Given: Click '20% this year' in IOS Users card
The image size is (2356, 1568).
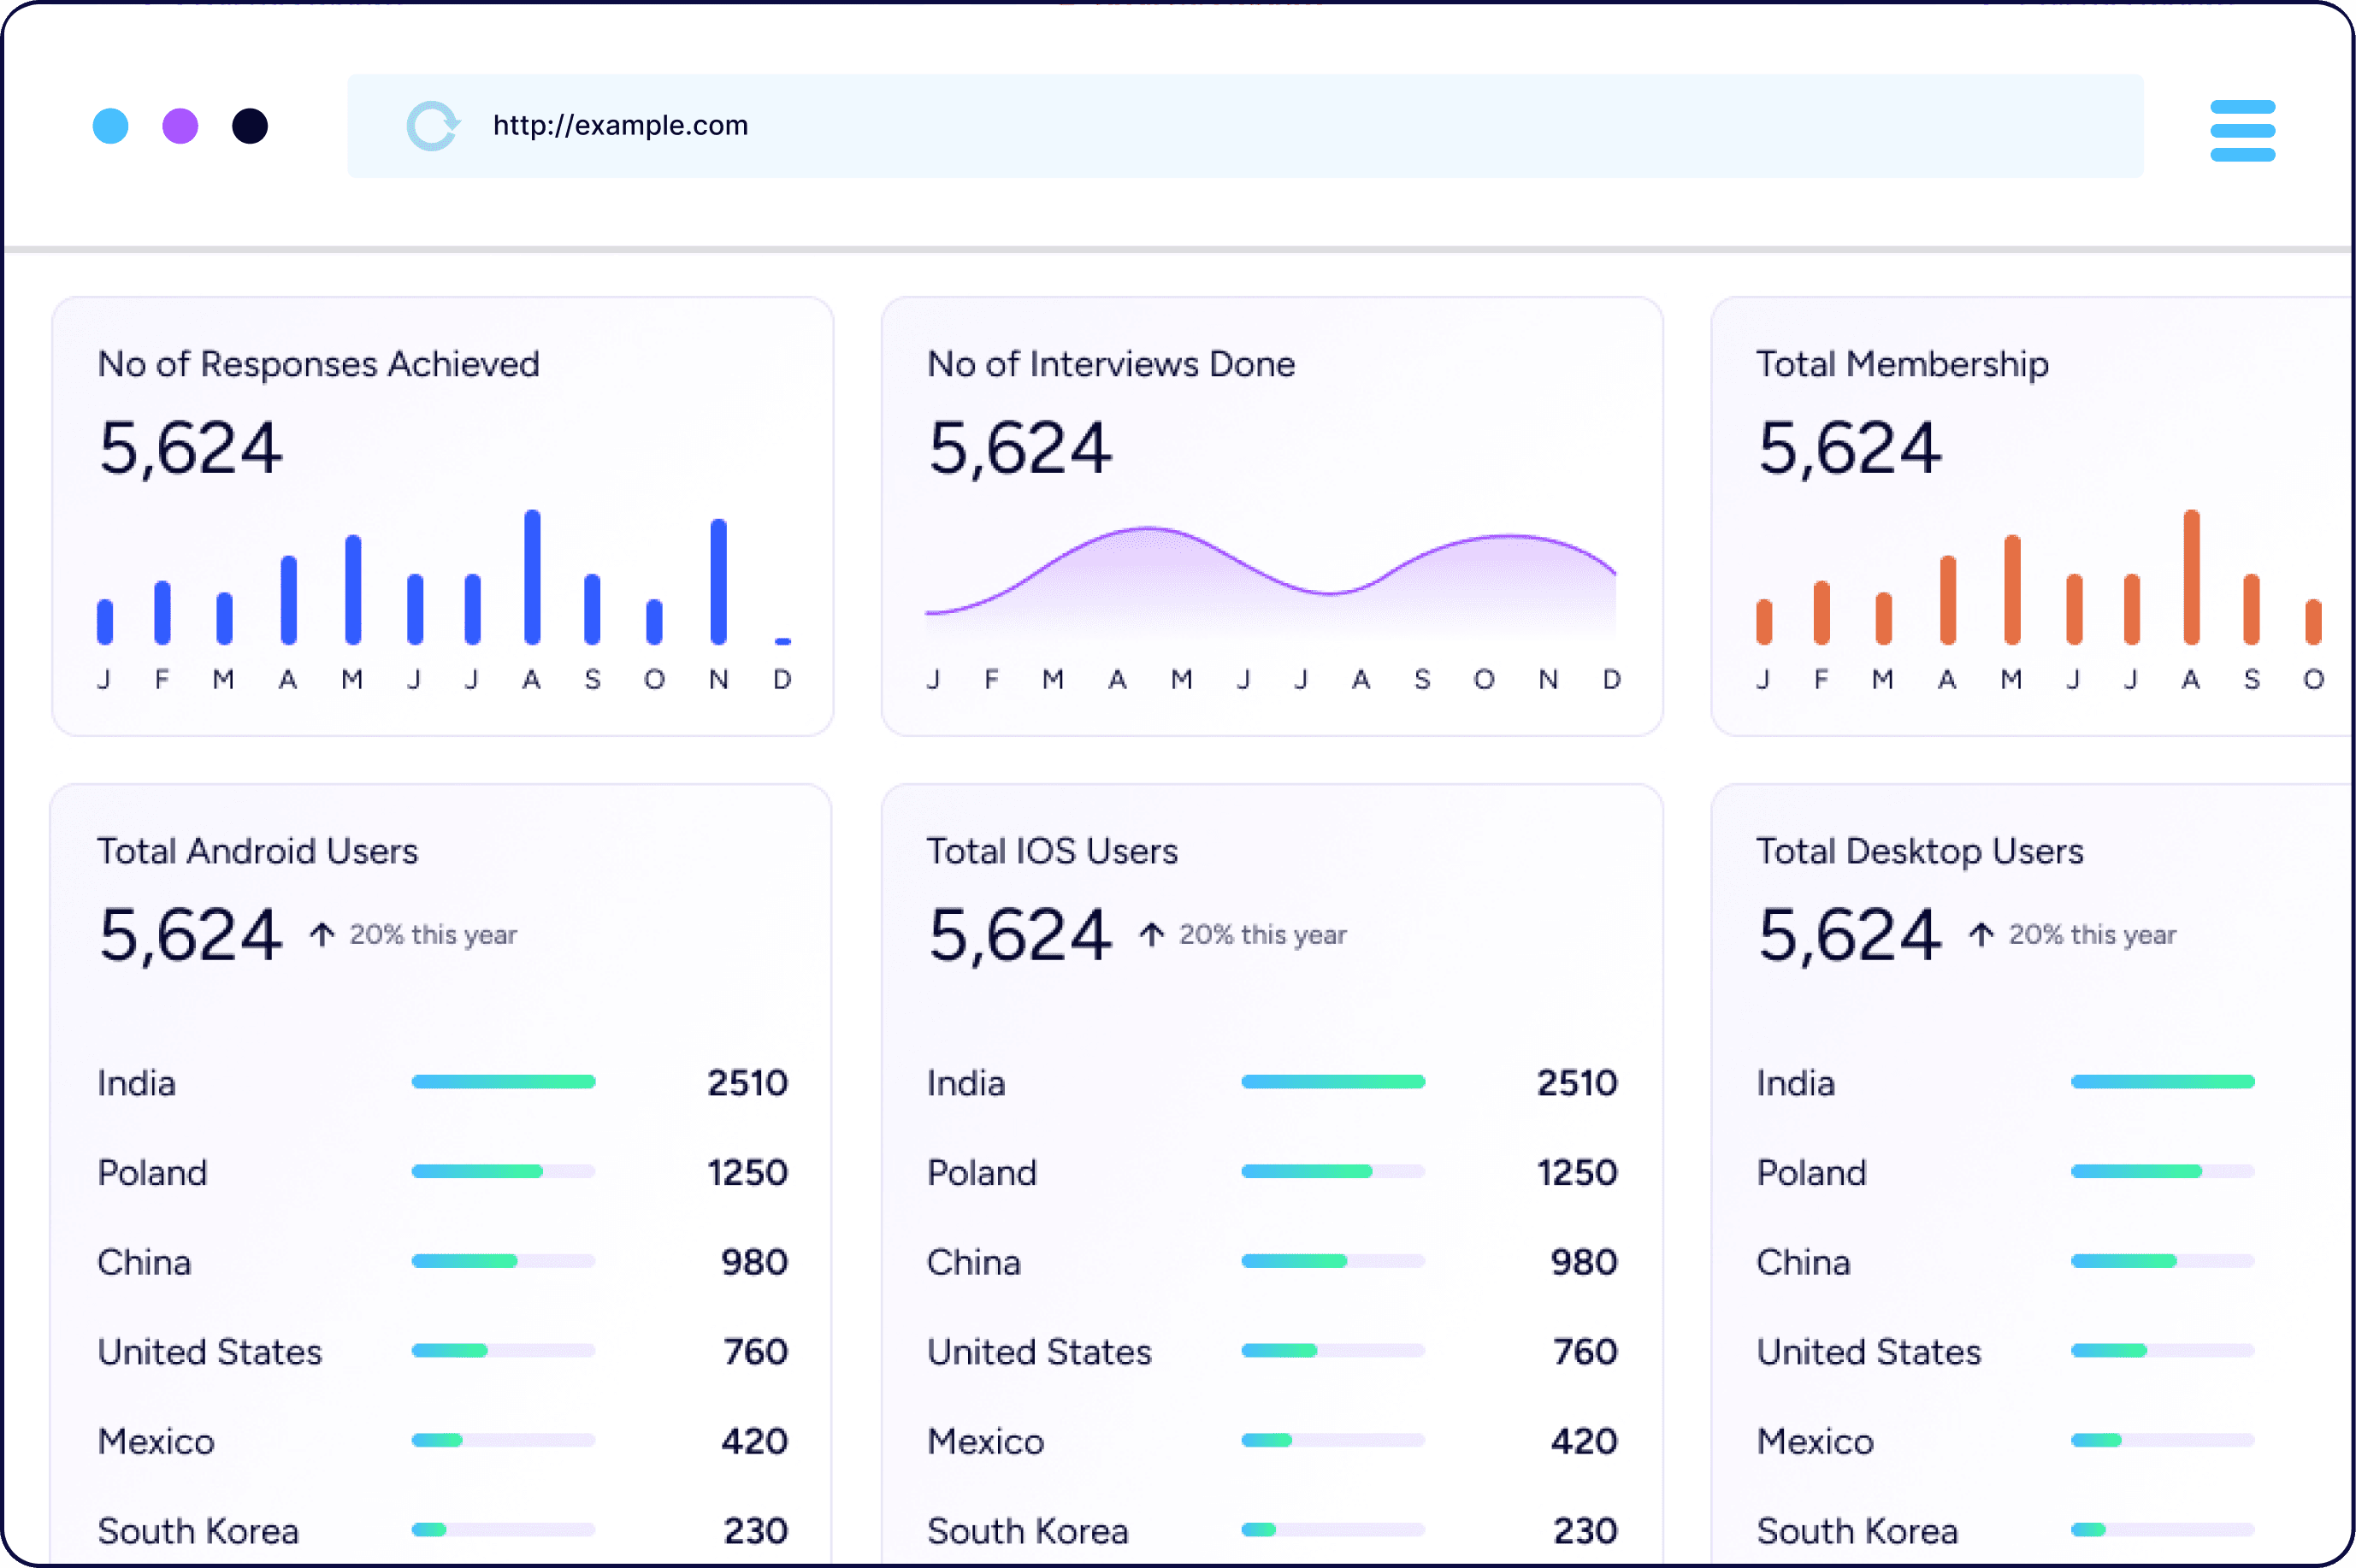Looking at the screenshot, I should [1263, 935].
